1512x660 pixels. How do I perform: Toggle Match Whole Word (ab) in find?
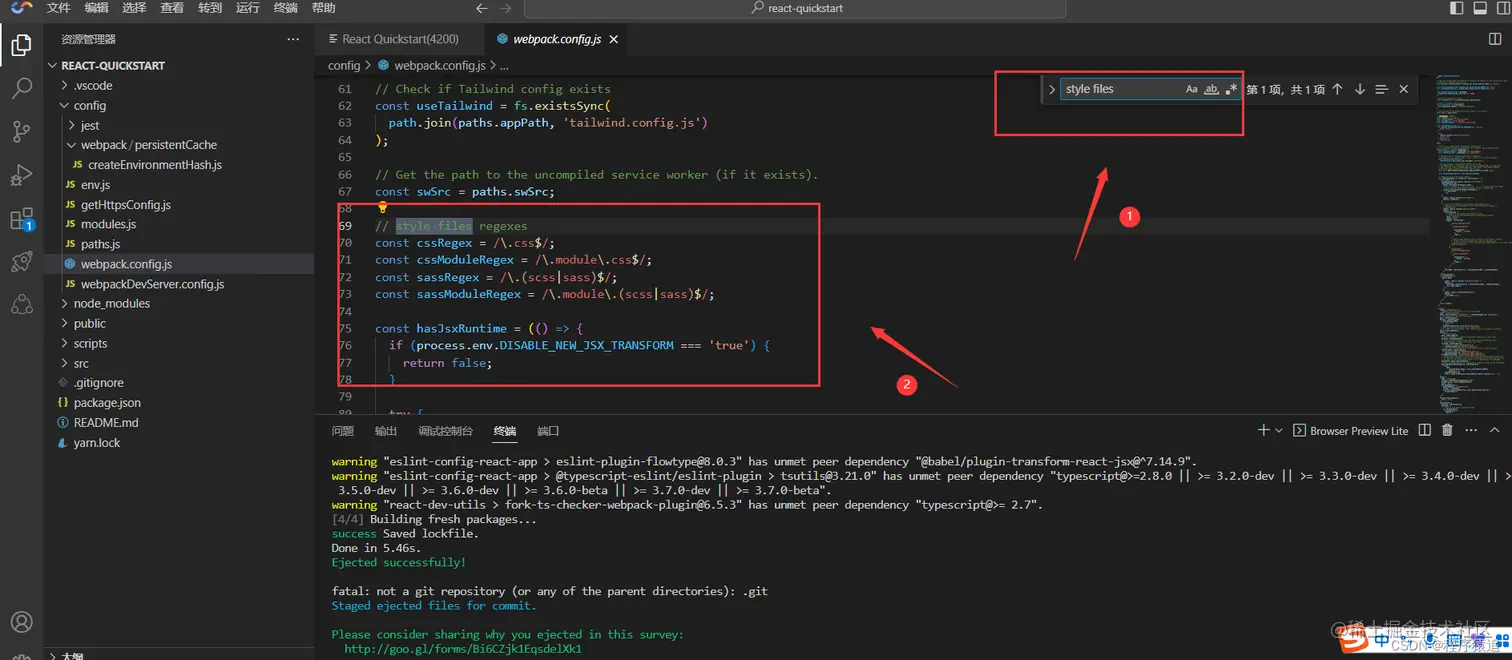[x=1211, y=89]
